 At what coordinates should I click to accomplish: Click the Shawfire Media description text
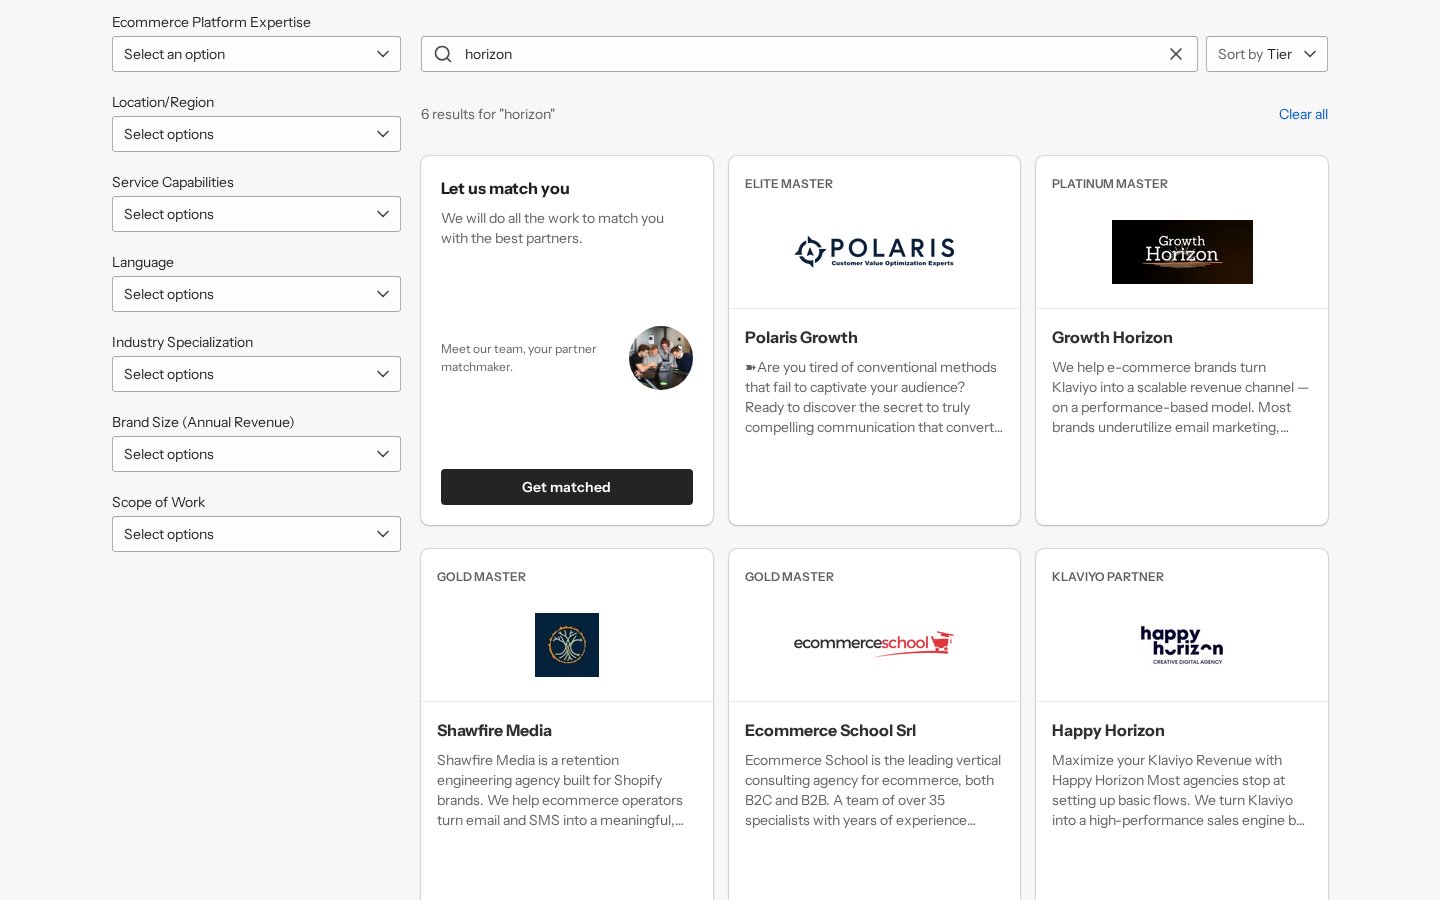pyautogui.click(x=561, y=790)
